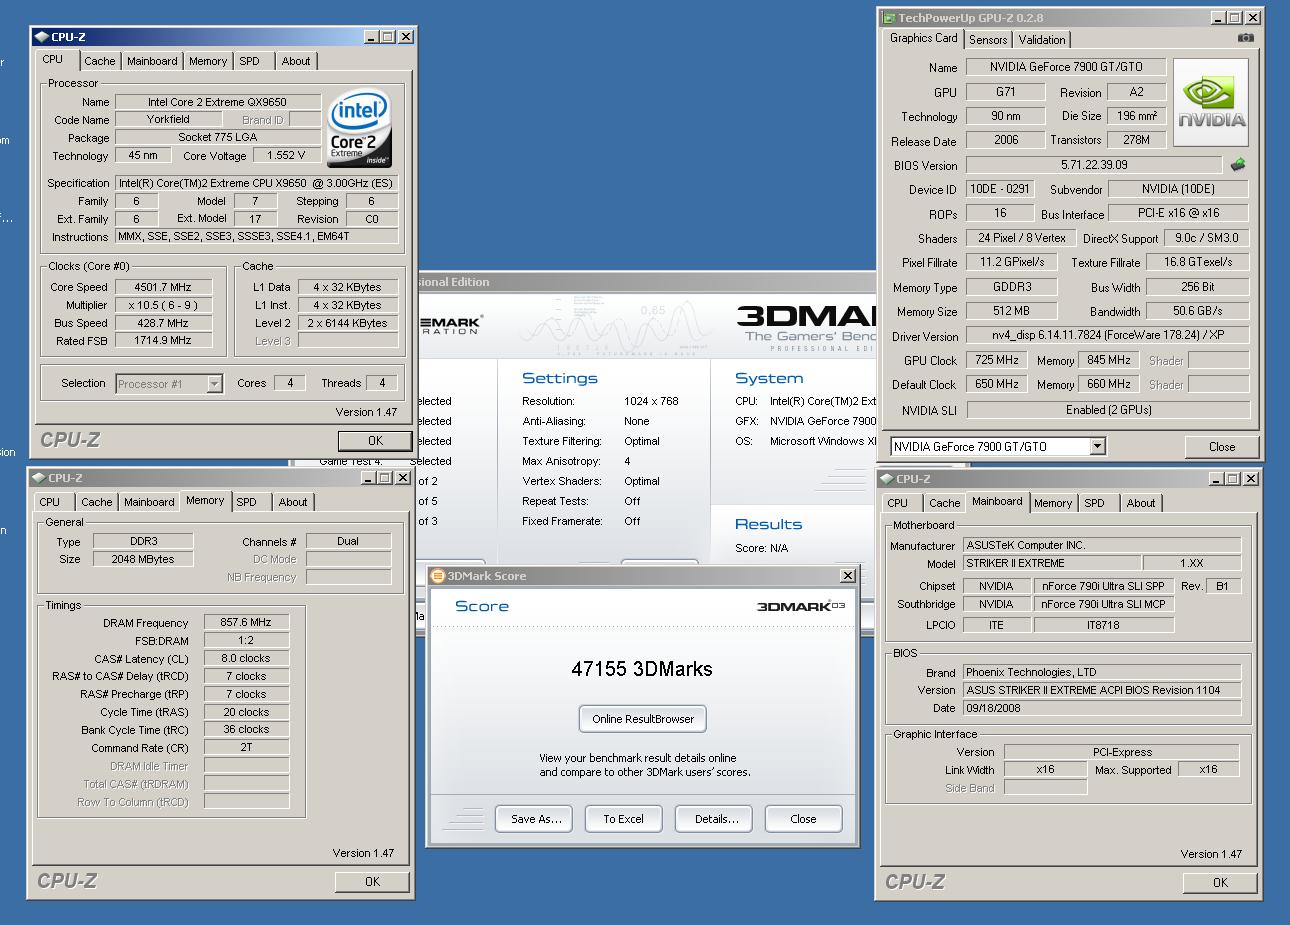Click the CPU-Z Memory window title icon
This screenshot has height=925, width=1290.
tap(38, 478)
